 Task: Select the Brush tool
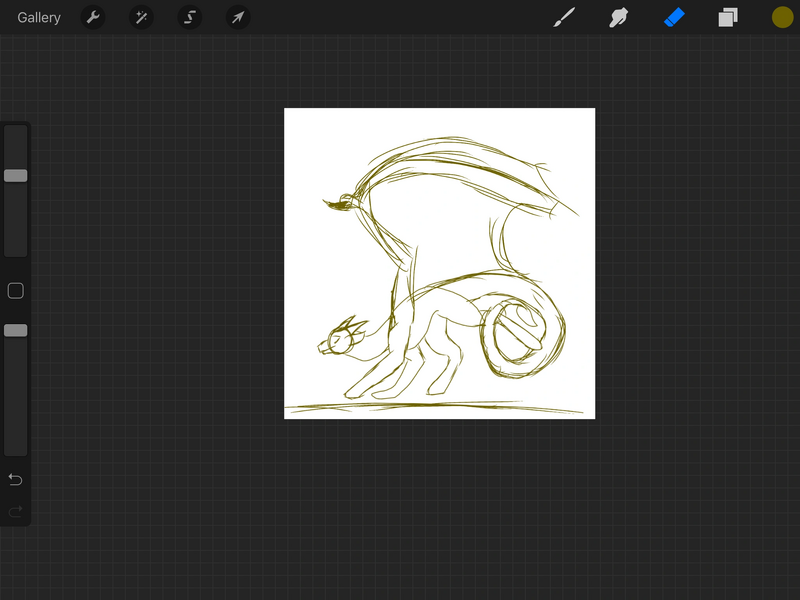565,18
